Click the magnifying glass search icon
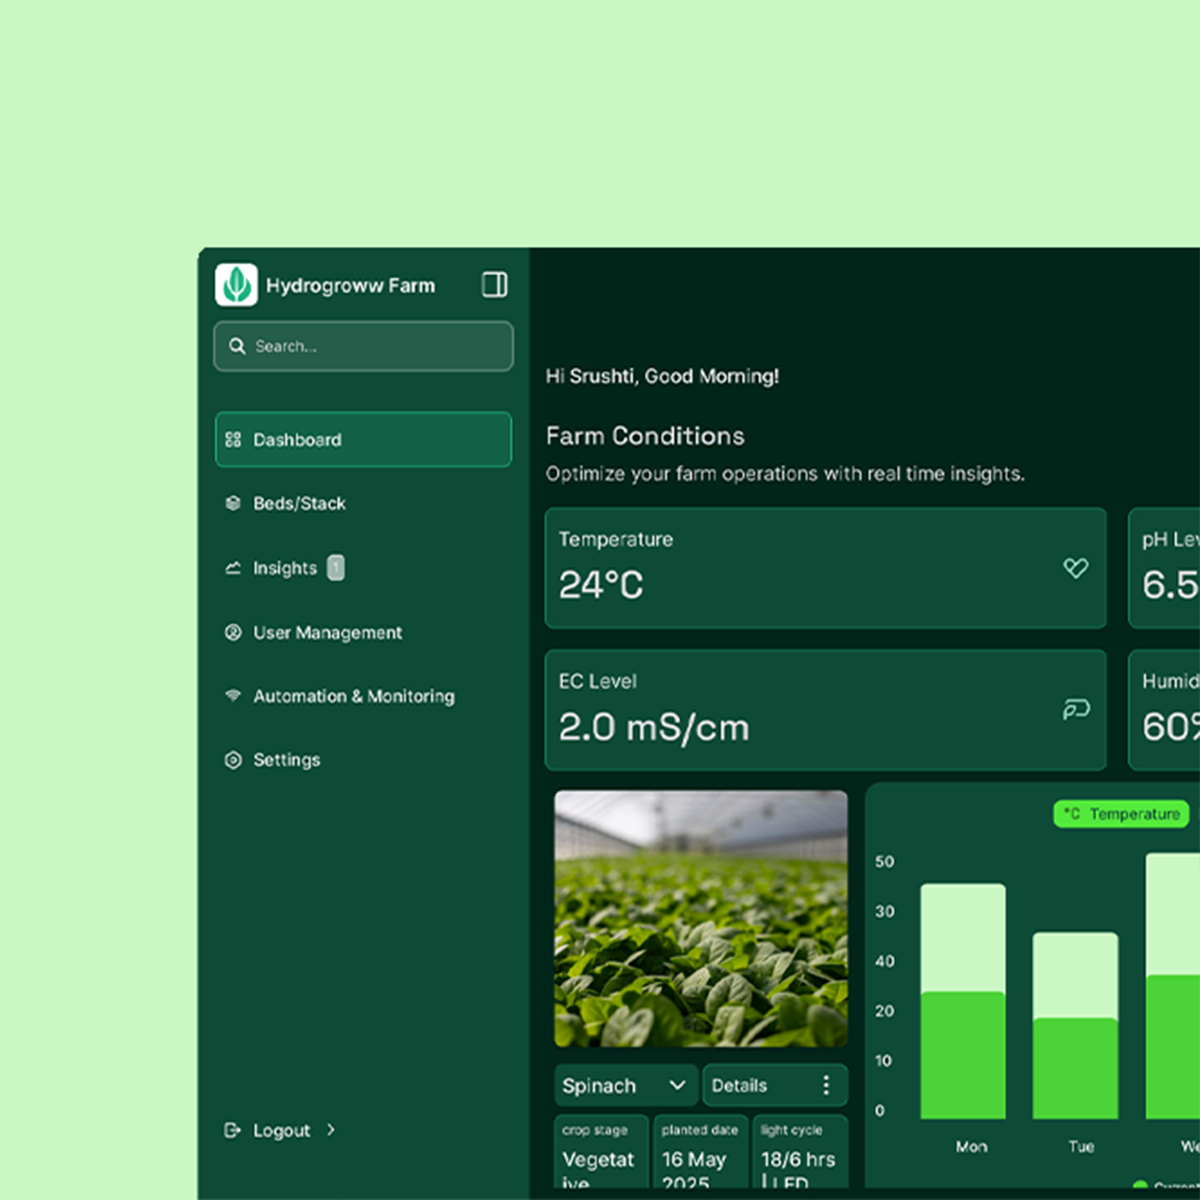Screen dimensions: 1200x1200 pos(237,346)
